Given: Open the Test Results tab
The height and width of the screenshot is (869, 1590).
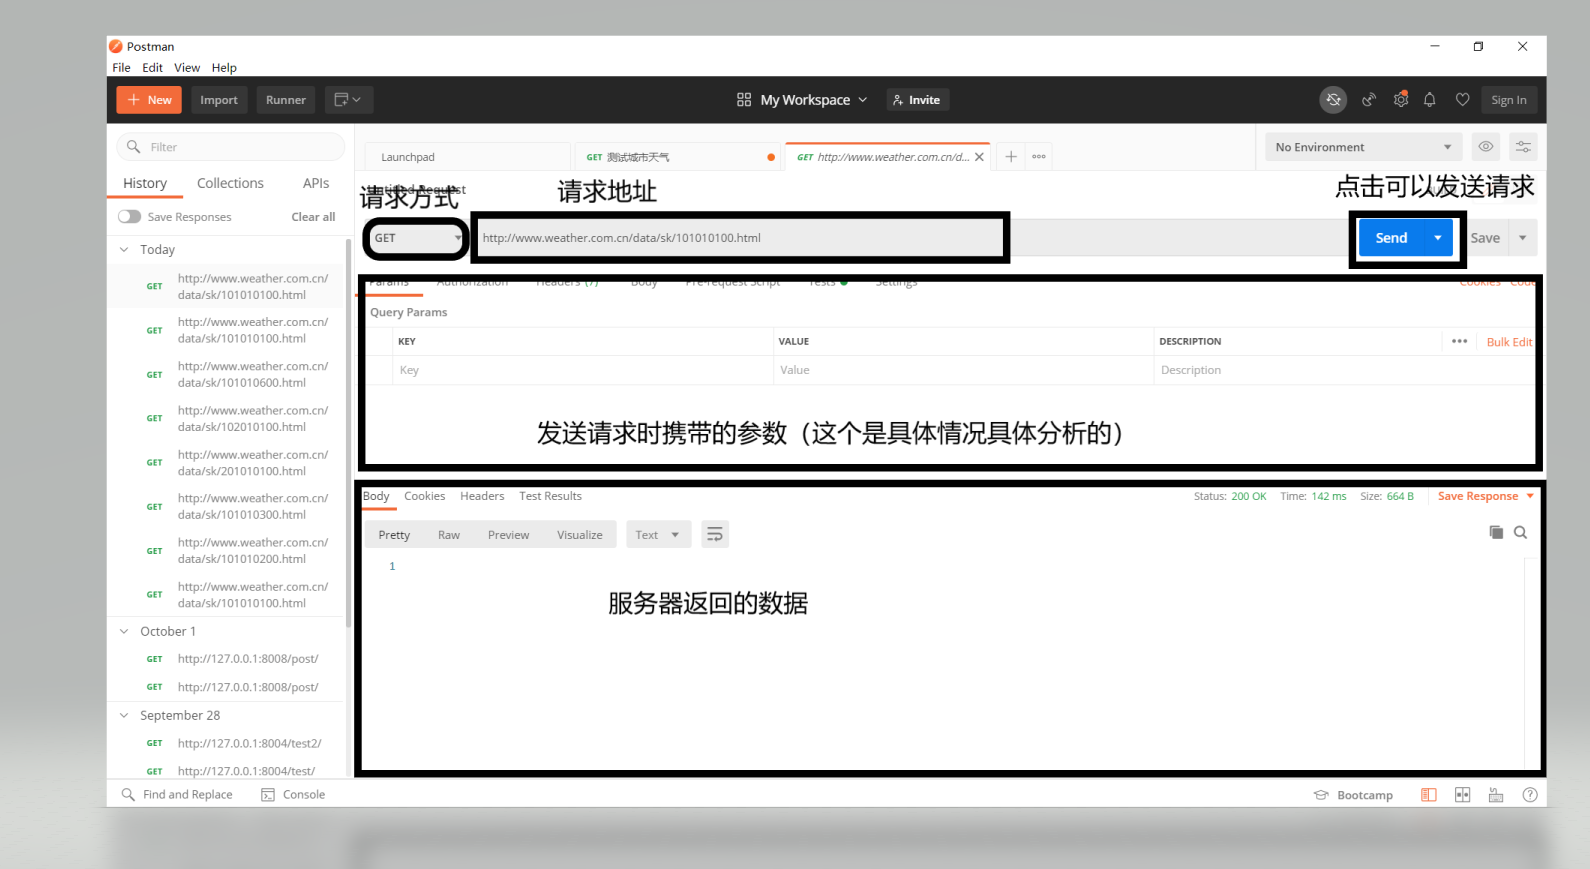Looking at the screenshot, I should click(550, 496).
